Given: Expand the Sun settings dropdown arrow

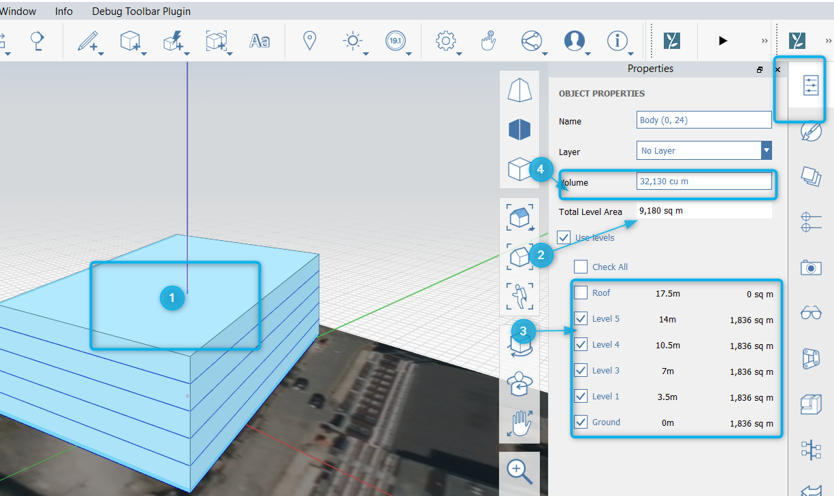Looking at the screenshot, I should (366, 54).
